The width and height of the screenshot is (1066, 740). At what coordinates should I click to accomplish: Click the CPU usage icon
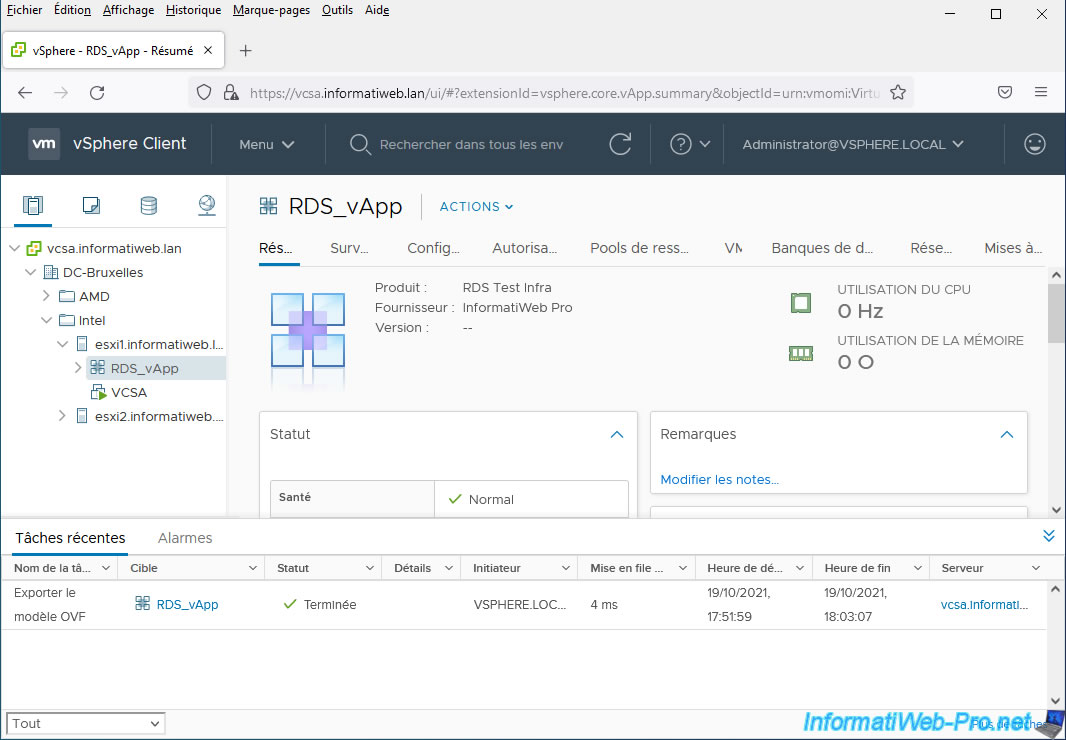point(801,303)
